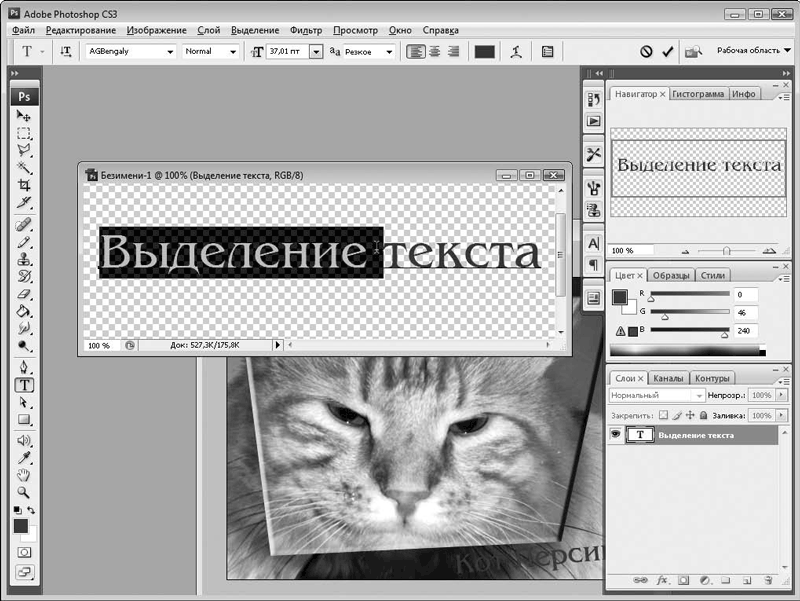
Task: Toggle Character and Paragraph palettes
Action: click(x=547, y=52)
